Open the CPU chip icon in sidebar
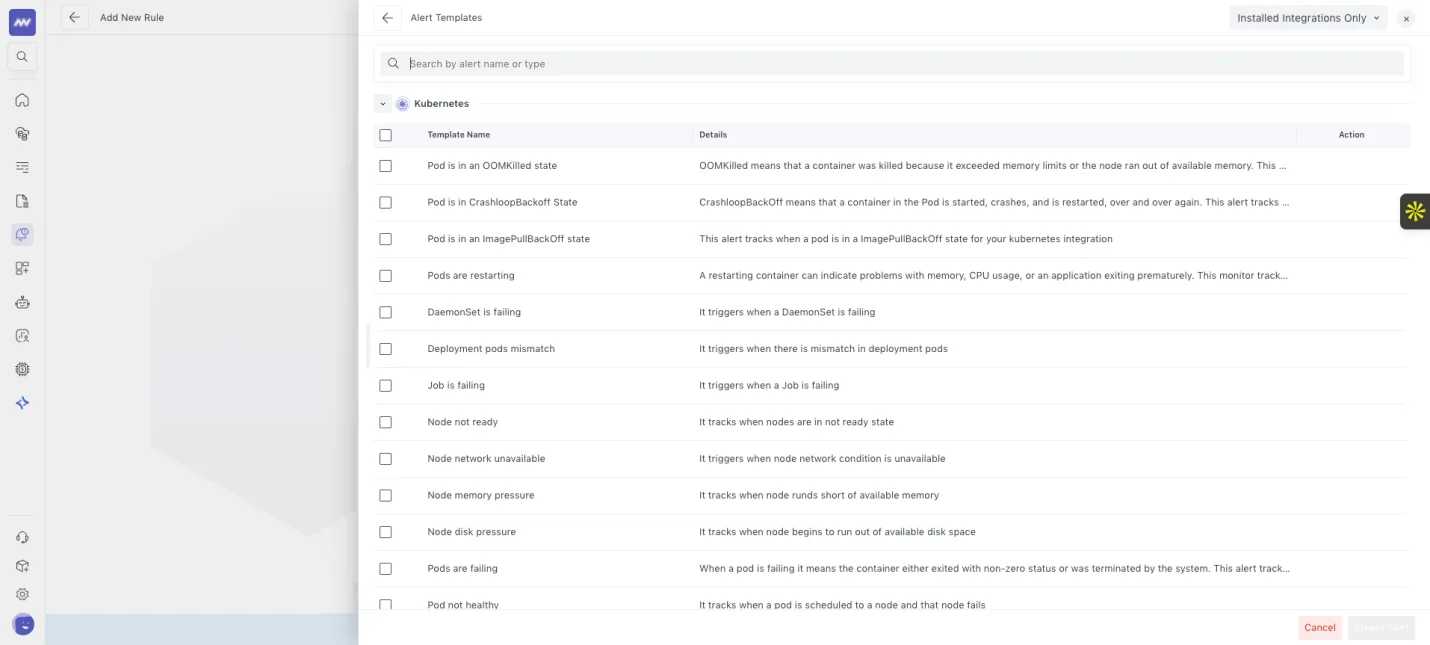Screen dimensions: 1430x645 [22, 369]
